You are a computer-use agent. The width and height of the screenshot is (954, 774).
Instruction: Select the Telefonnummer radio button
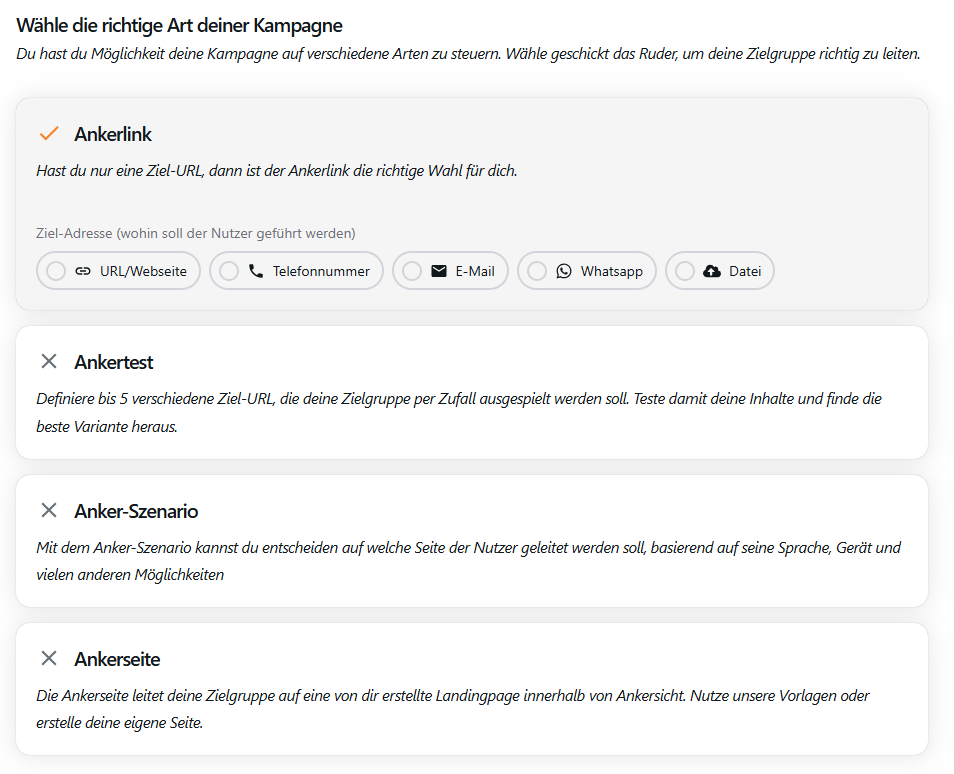(230, 271)
